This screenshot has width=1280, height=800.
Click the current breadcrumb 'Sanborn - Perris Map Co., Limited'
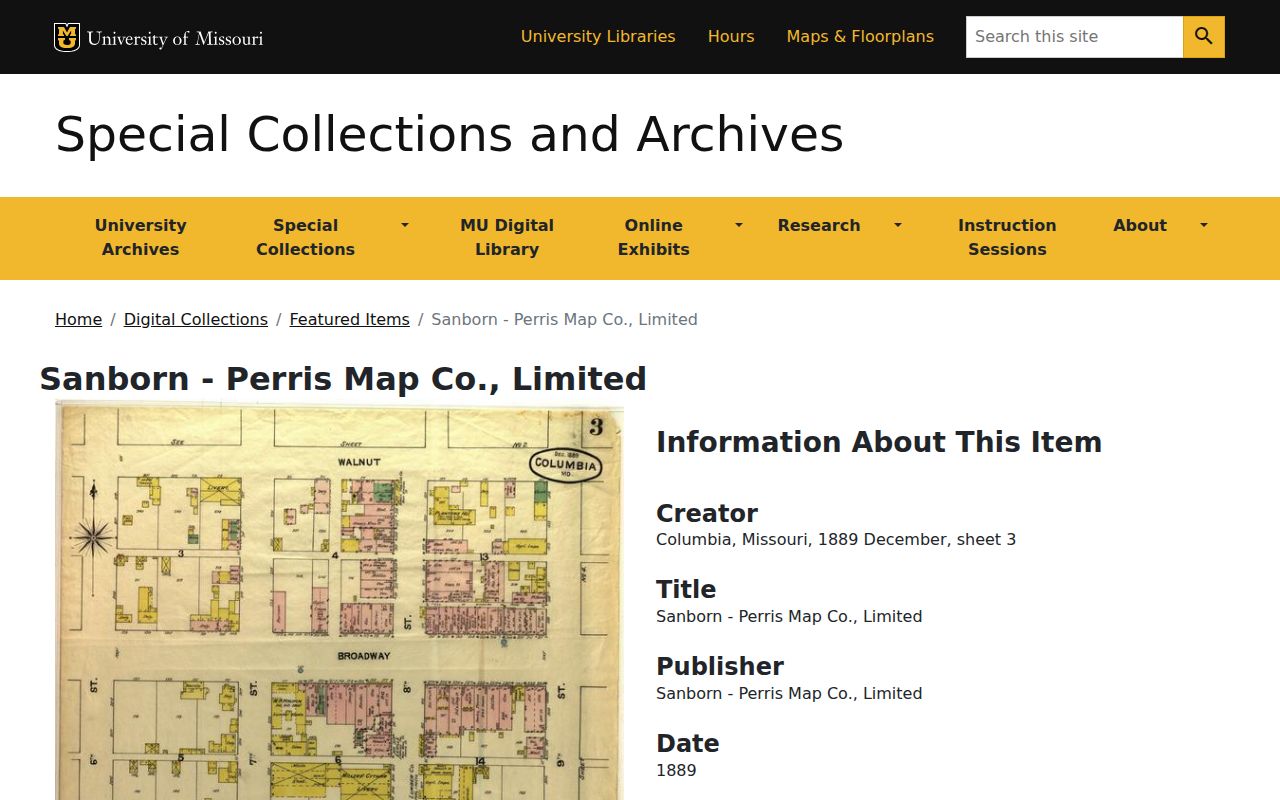coord(564,320)
